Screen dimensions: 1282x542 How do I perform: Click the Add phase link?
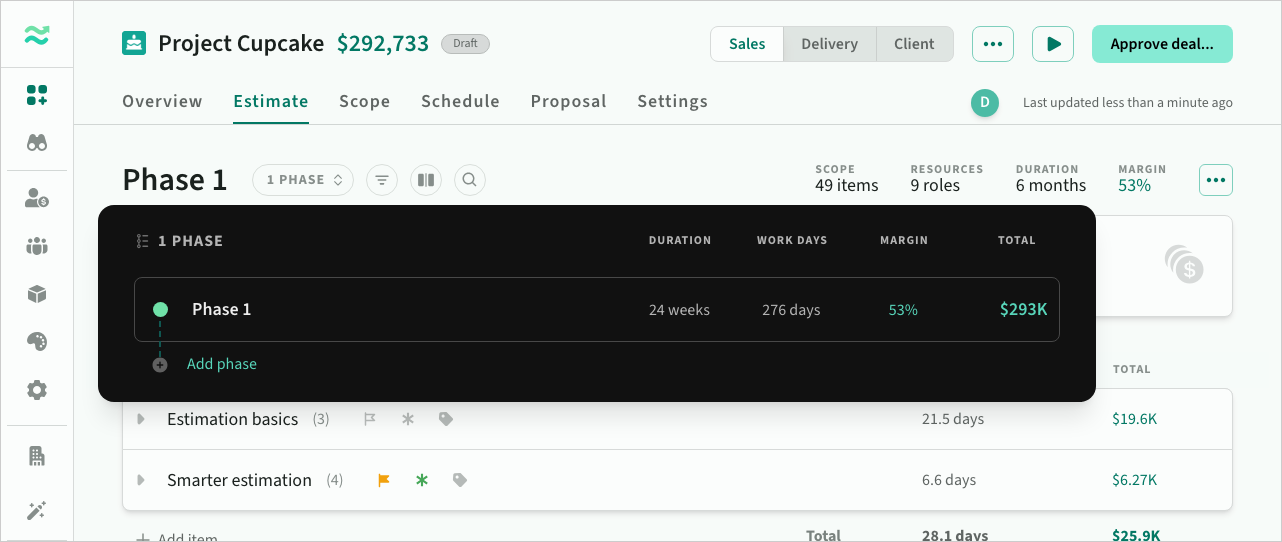click(x=222, y=364)
